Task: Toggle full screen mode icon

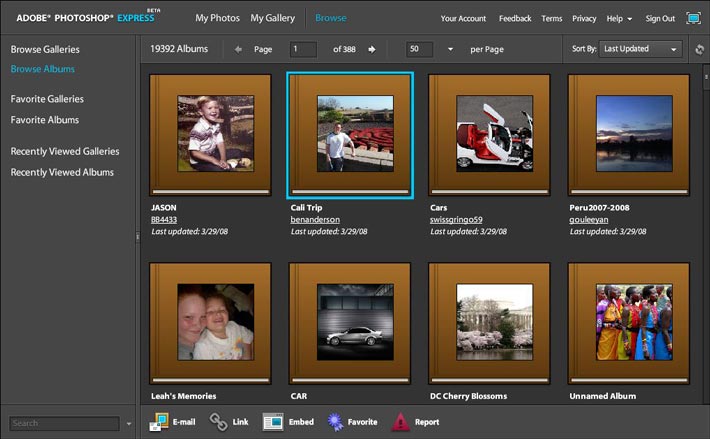Action: [x=694, y=18]
